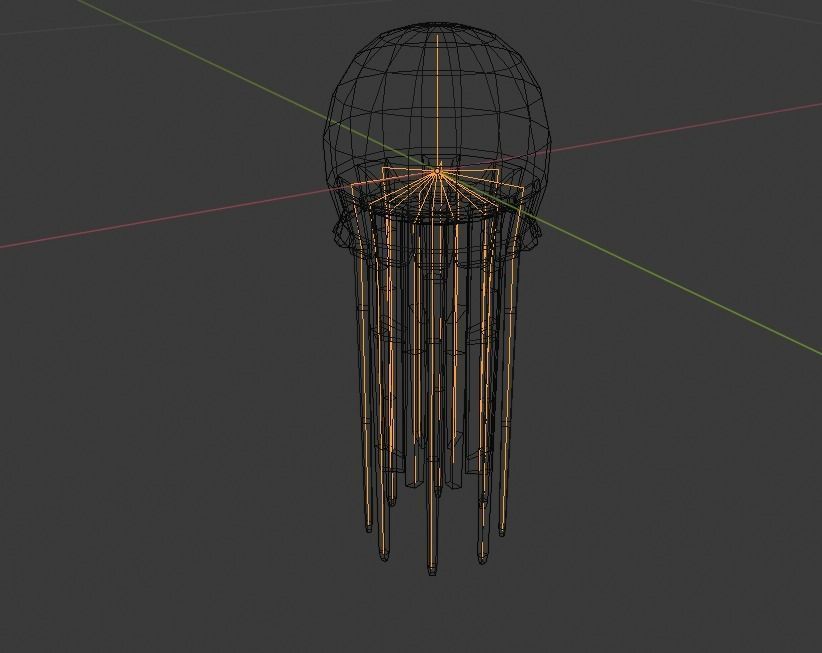822x653 pixels.
Task: Click the orange origin point of the armature
Action: tap(437, 171)
